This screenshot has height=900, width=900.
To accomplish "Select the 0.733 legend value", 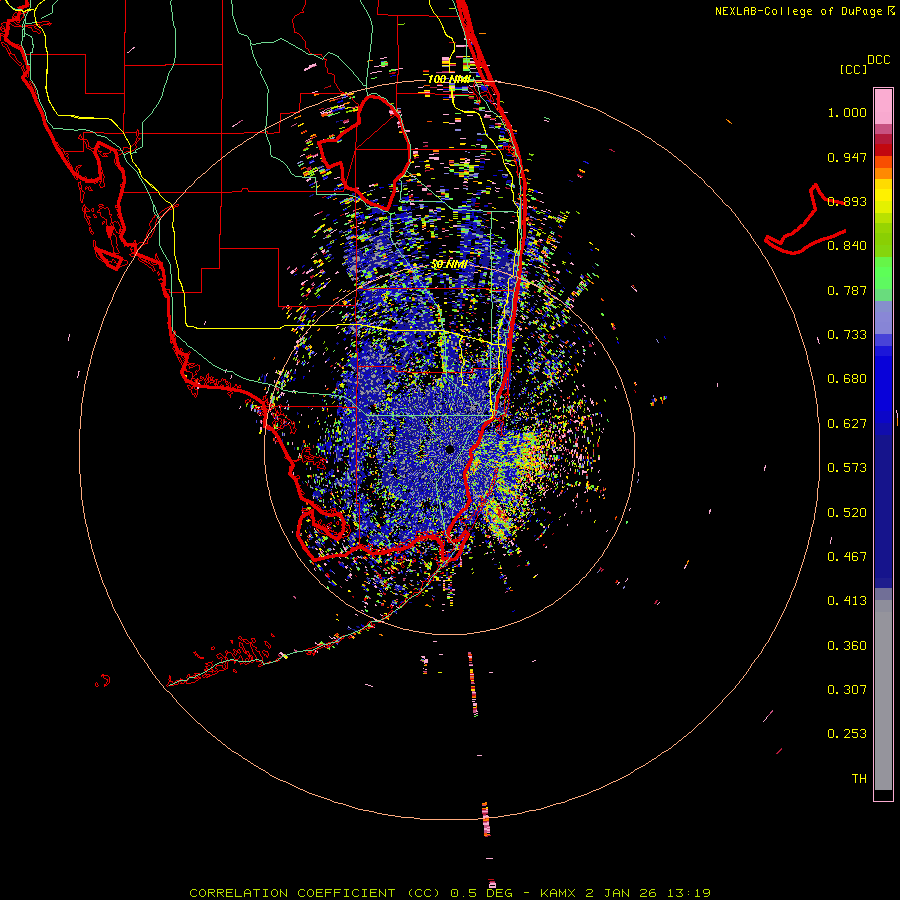I will (847, 335).
